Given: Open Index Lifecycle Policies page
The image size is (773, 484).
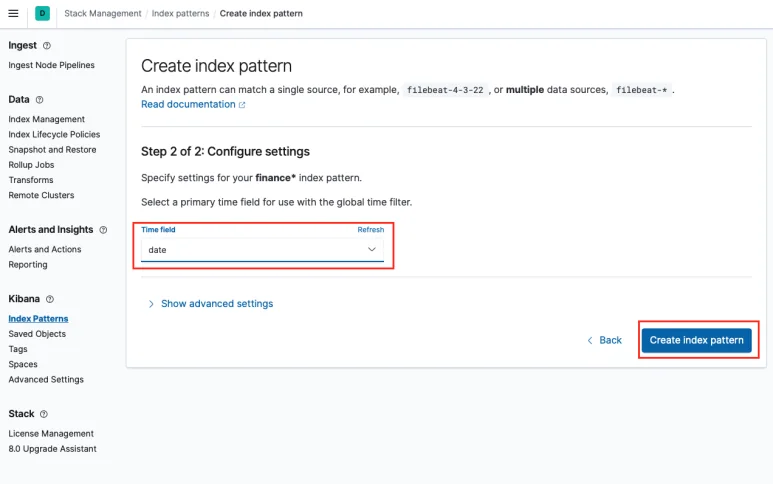Looking at the screenshot, I should (54, 134).
